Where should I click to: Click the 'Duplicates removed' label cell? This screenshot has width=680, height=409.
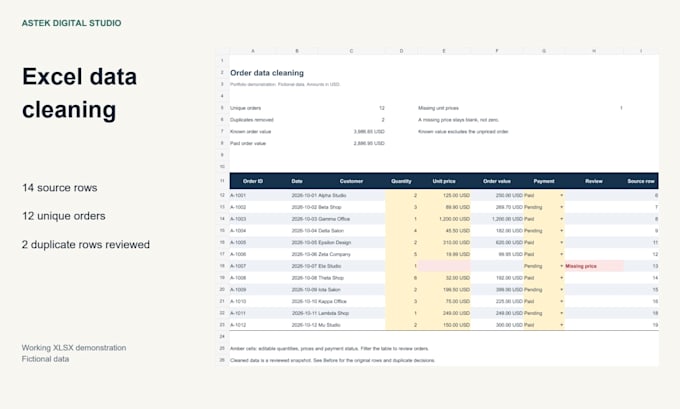pos(252,120)
